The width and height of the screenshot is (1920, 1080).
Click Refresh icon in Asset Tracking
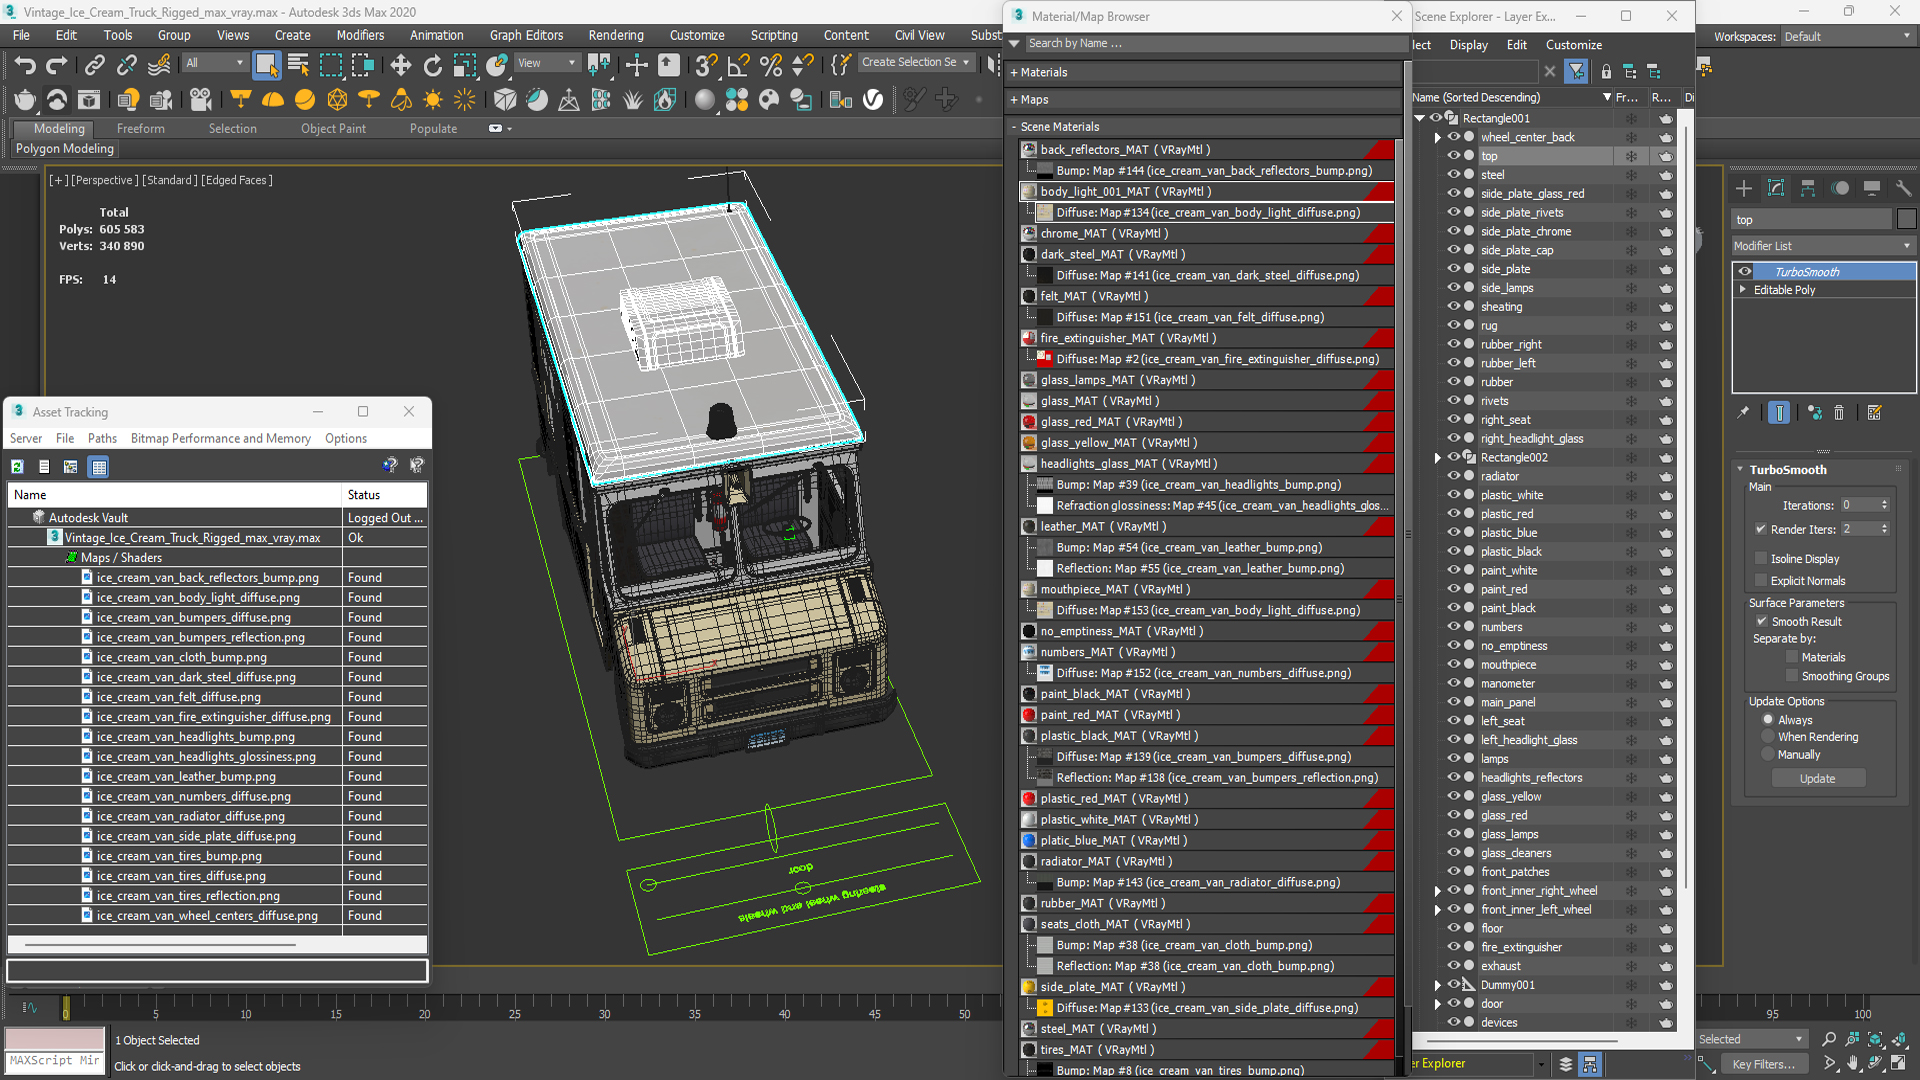[17, 466]
